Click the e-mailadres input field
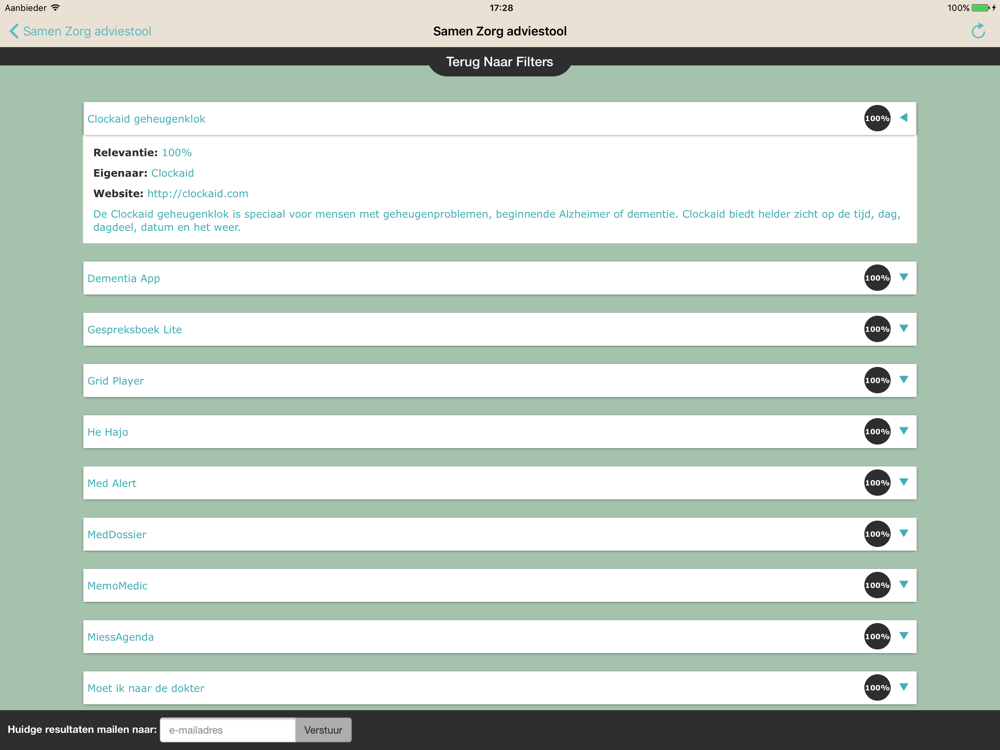Screen dimensions: 1000x750 click(x=228, y=730)
